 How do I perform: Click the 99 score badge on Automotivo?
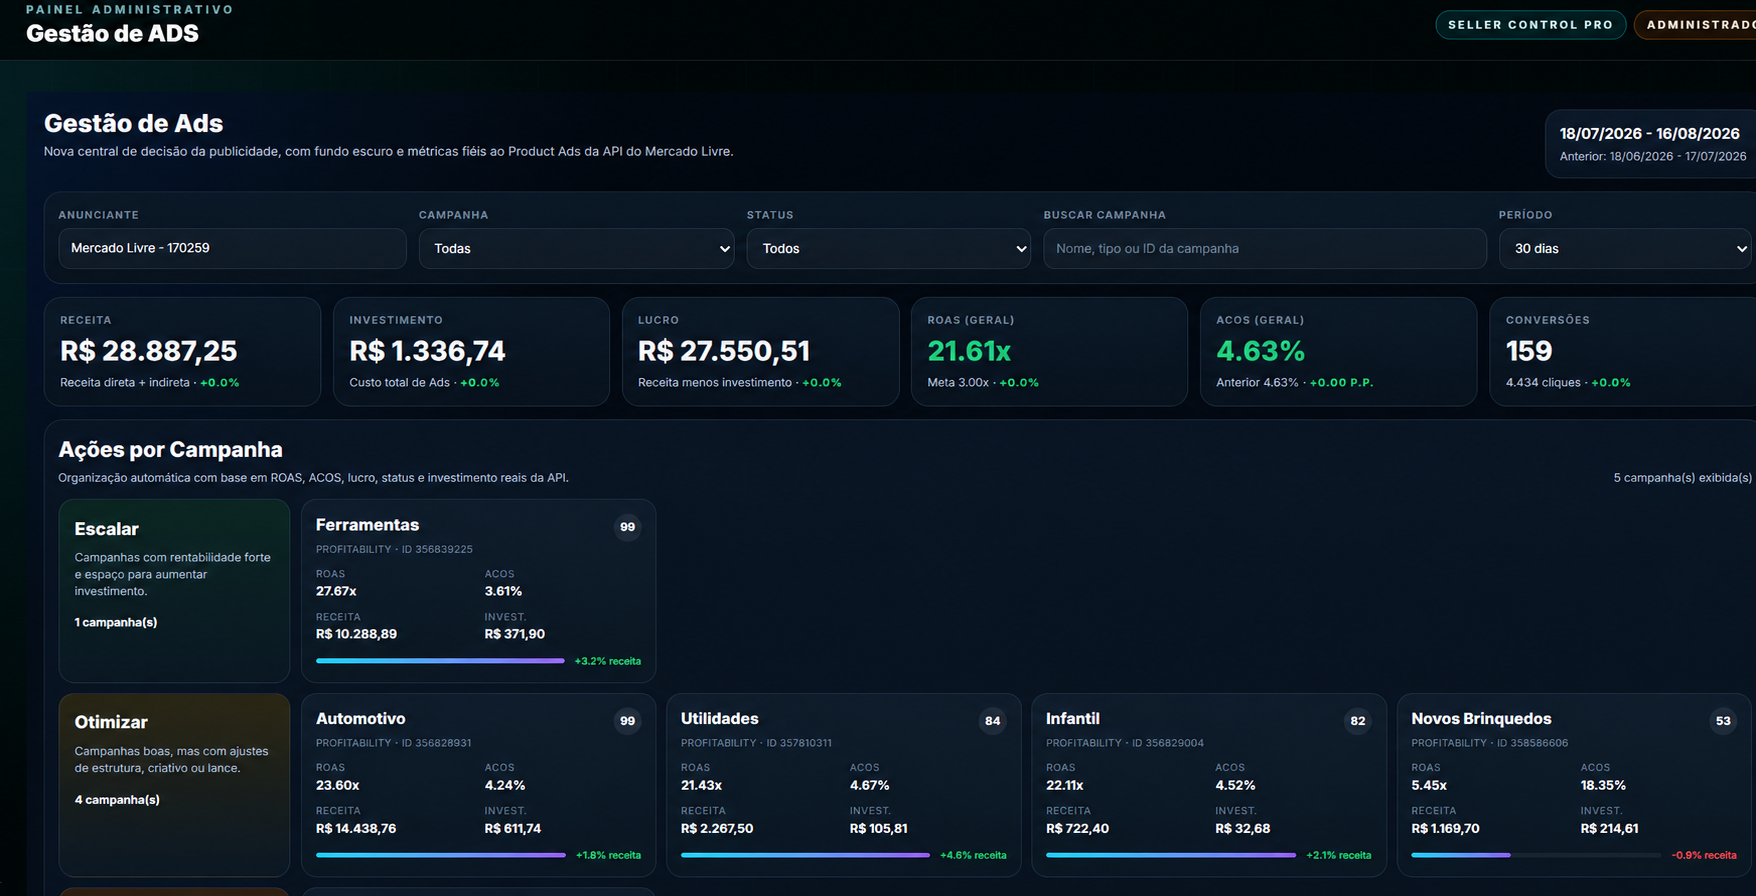click(x=627, y=721)
